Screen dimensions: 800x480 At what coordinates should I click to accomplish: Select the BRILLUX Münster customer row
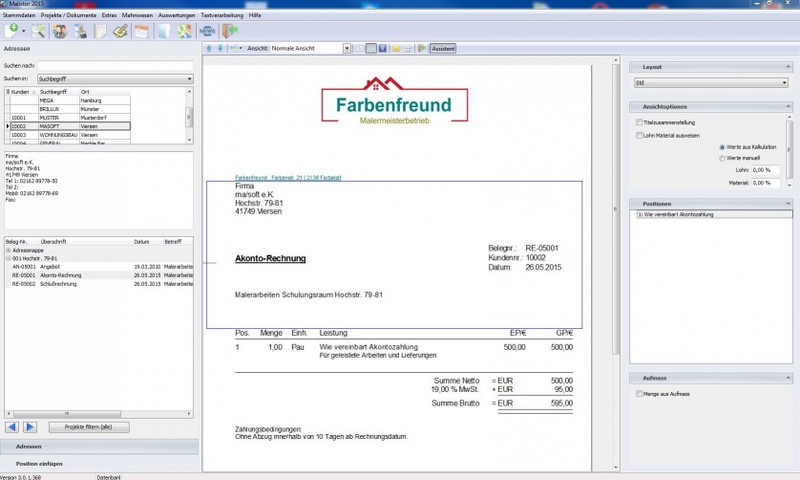pyautogui.click(x=70, y=109)
